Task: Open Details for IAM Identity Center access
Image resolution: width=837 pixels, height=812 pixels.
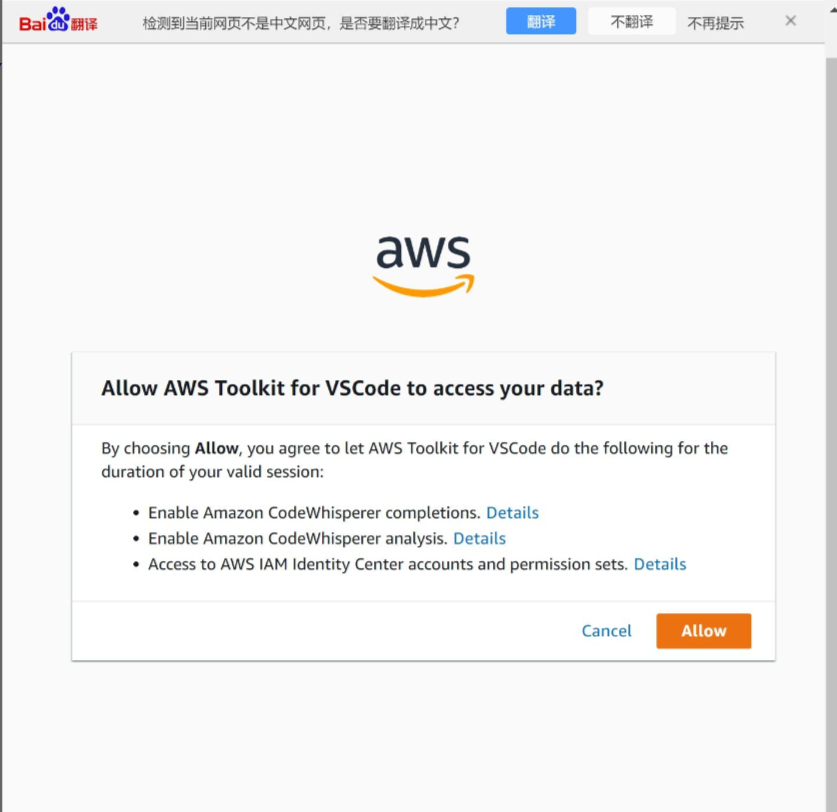Action: point(660,564)
